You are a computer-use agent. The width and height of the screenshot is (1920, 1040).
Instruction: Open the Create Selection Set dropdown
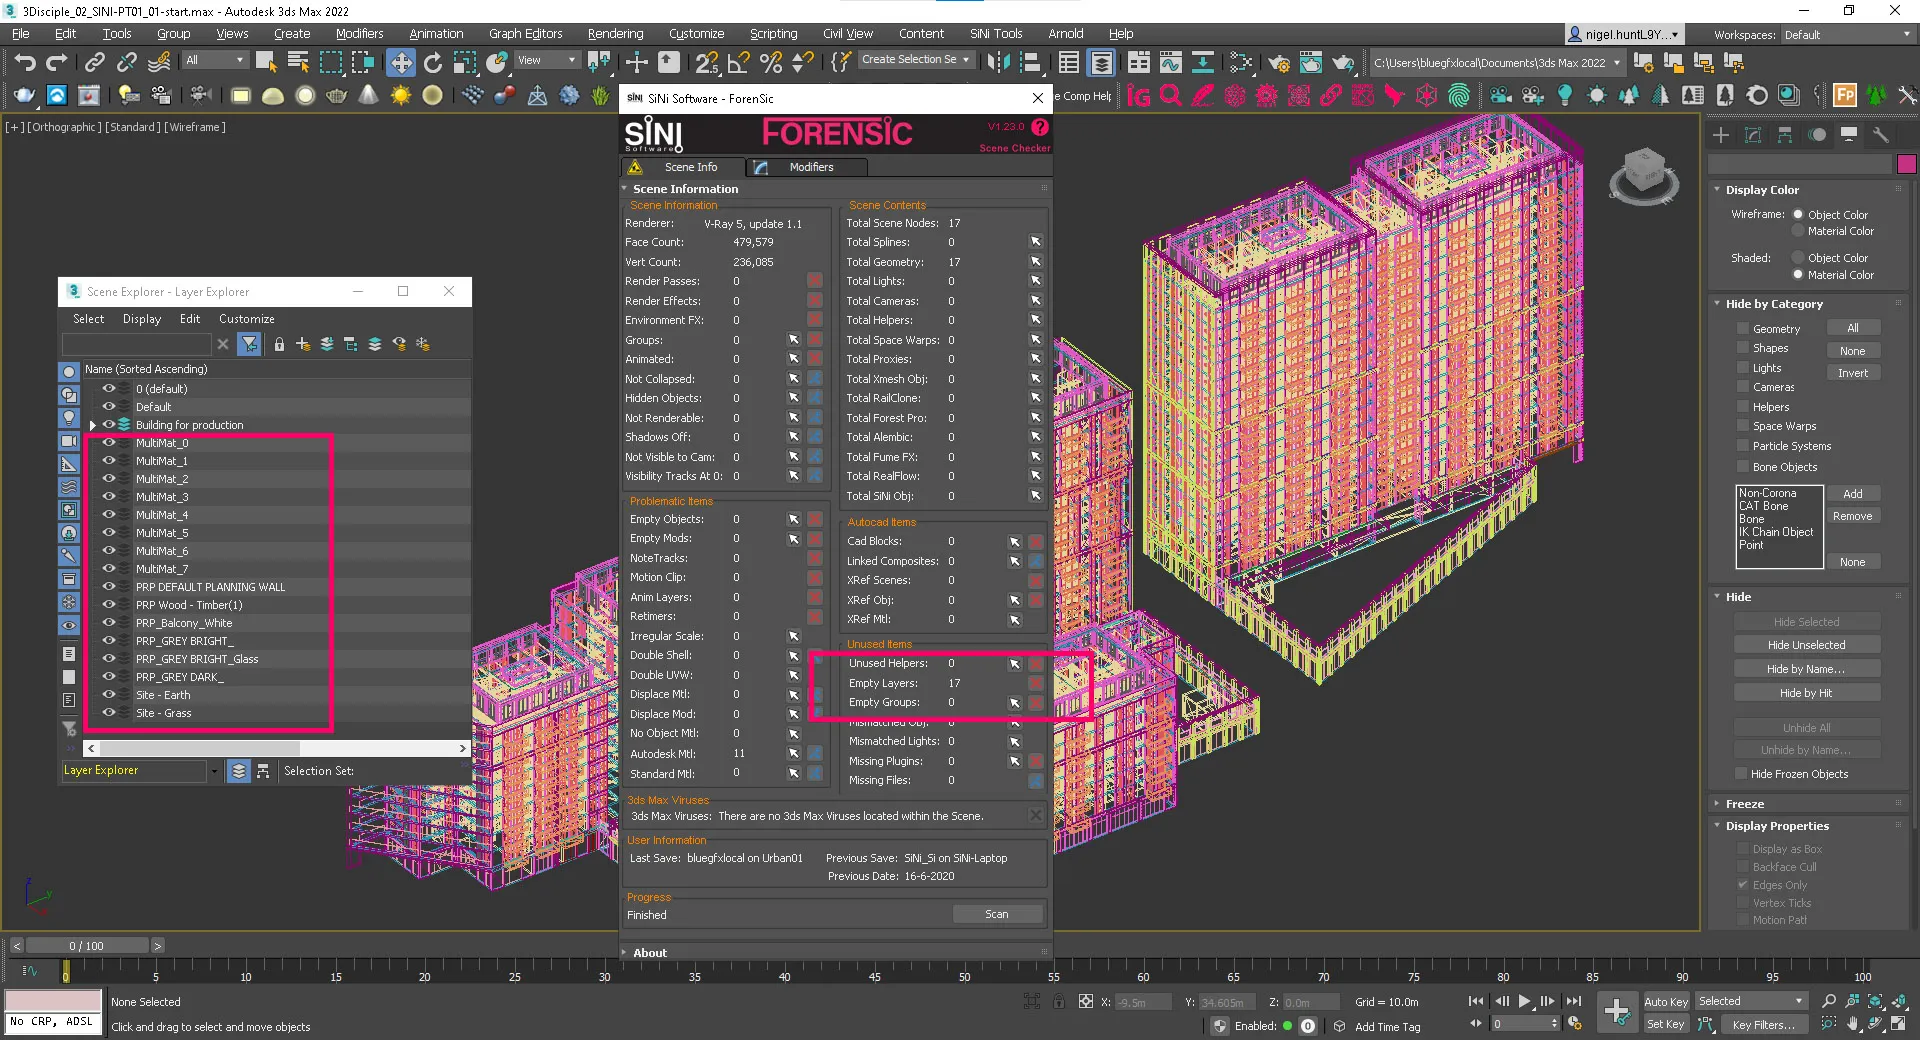click(x=915, y=60)
